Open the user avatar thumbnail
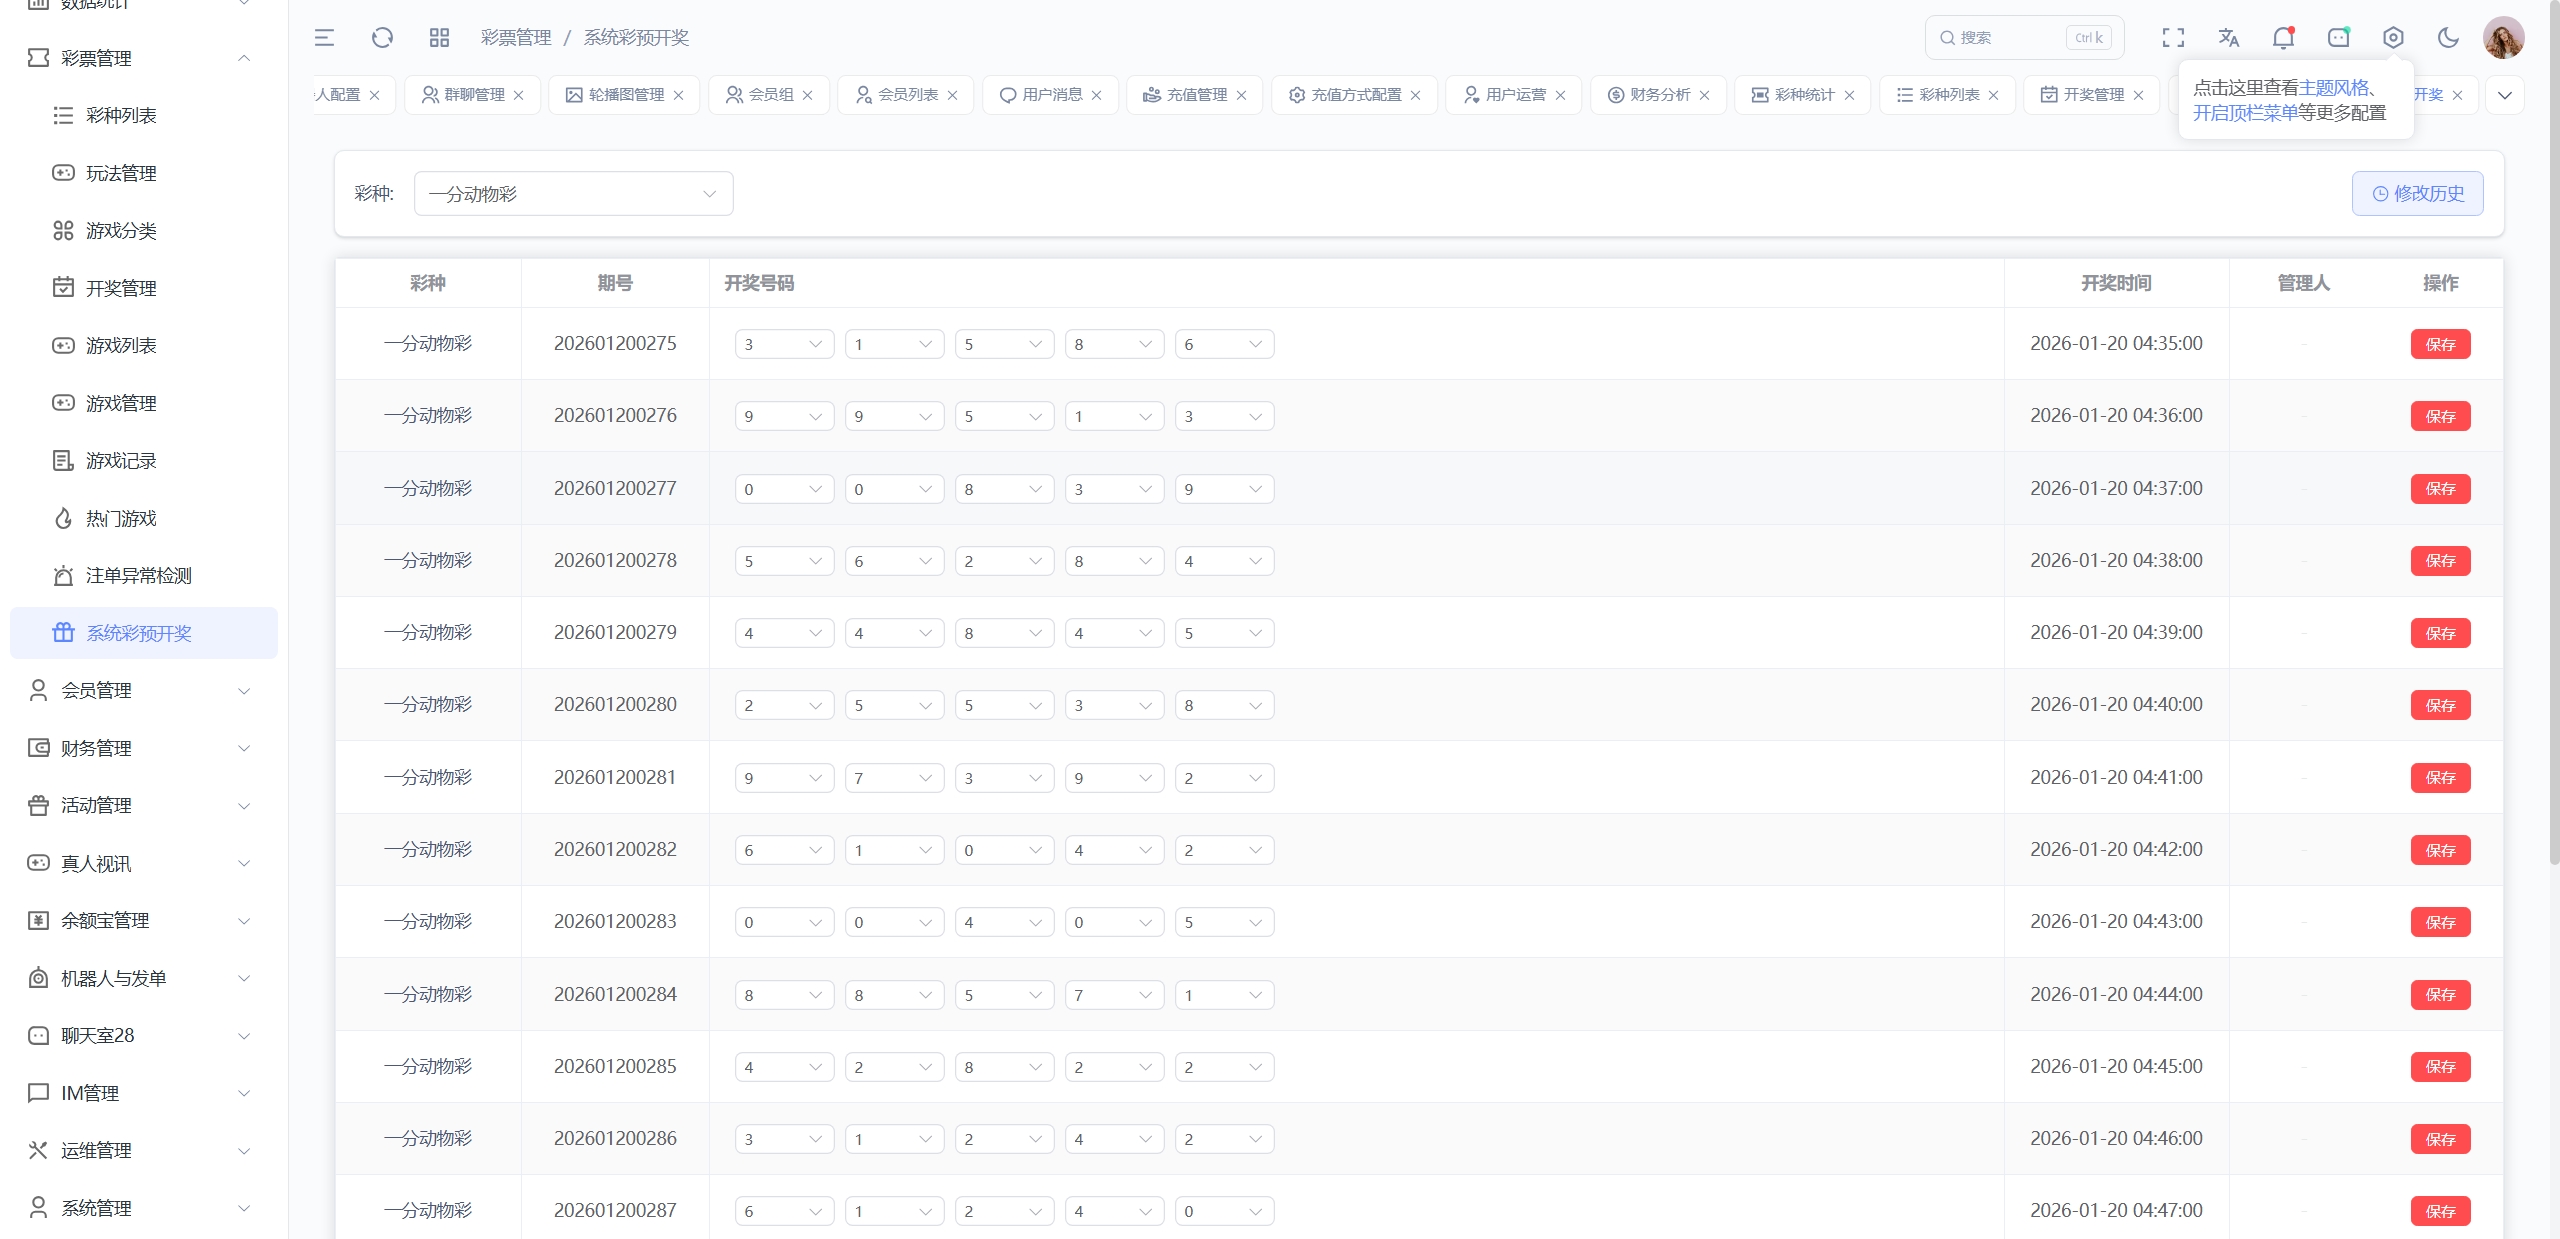Viewport: 2560px width, 1239px height. pyautogui.click(x=2503, y=38)
